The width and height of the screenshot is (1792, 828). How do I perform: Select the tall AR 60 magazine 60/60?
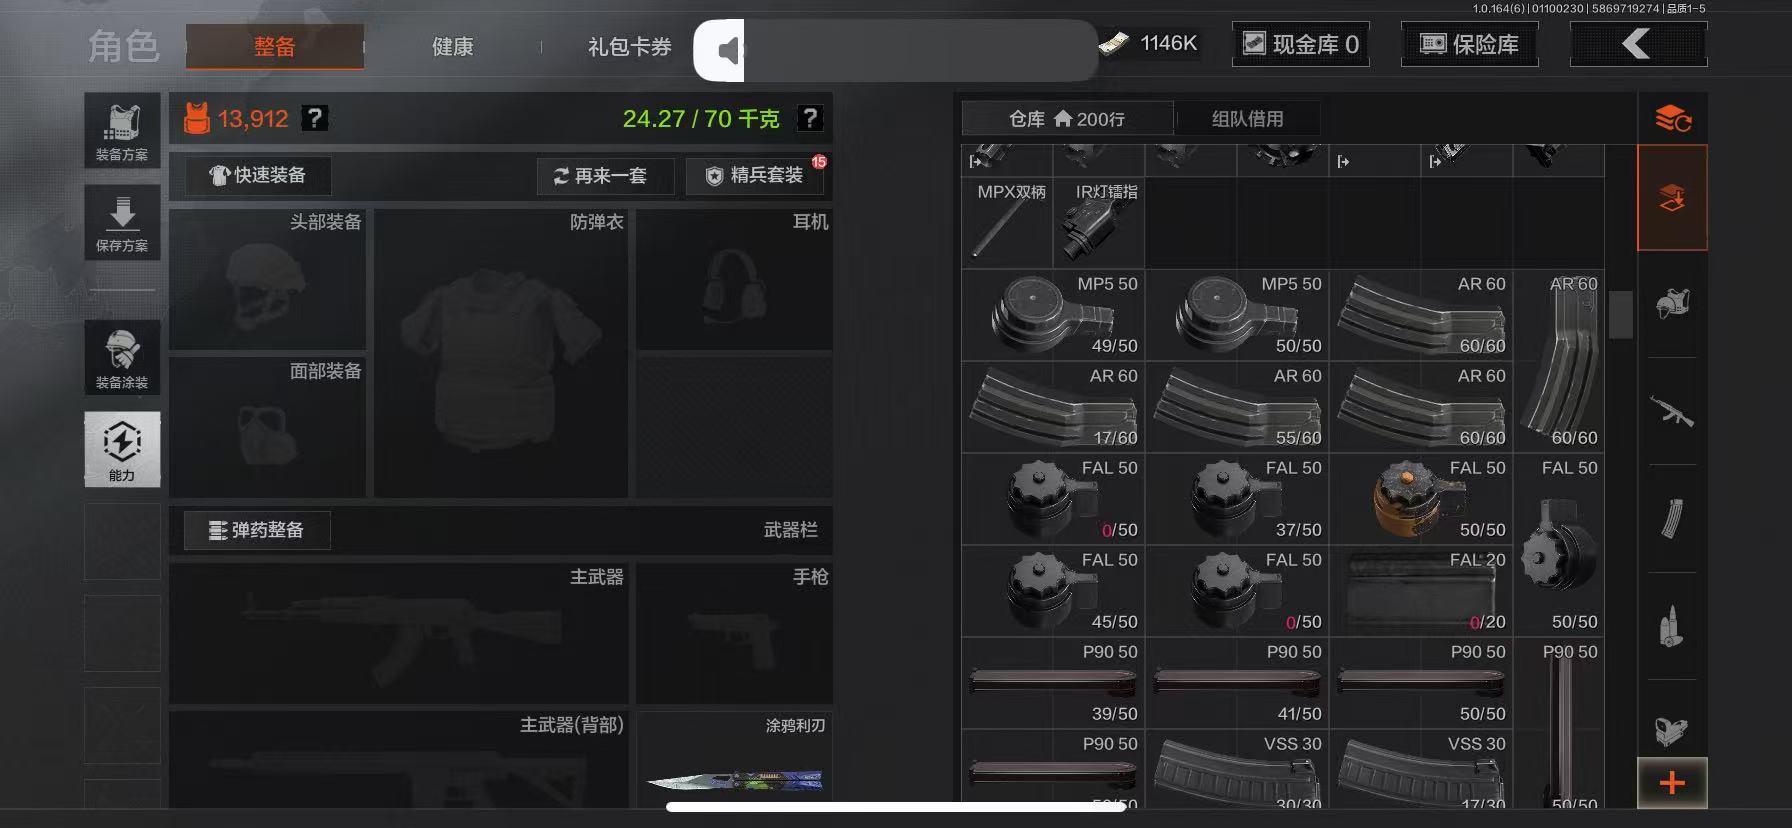click(x=1559, y=361)
